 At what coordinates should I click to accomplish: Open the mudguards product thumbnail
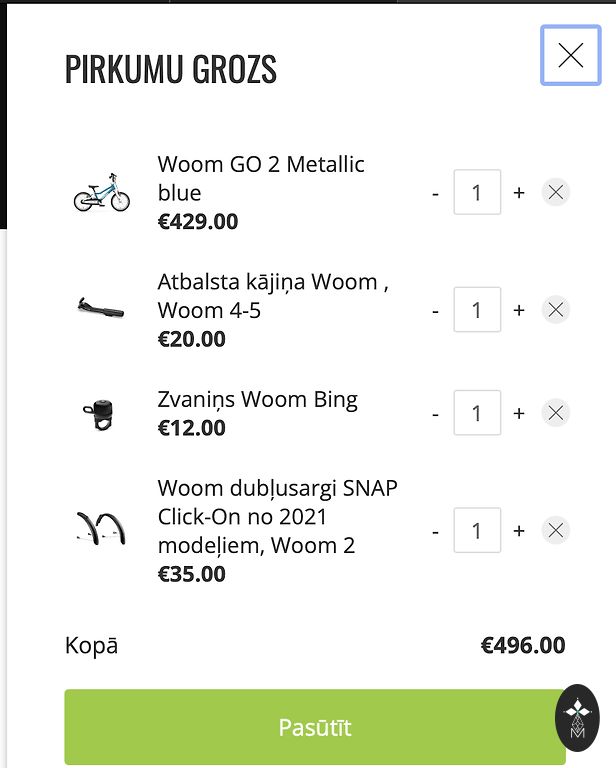102,529
